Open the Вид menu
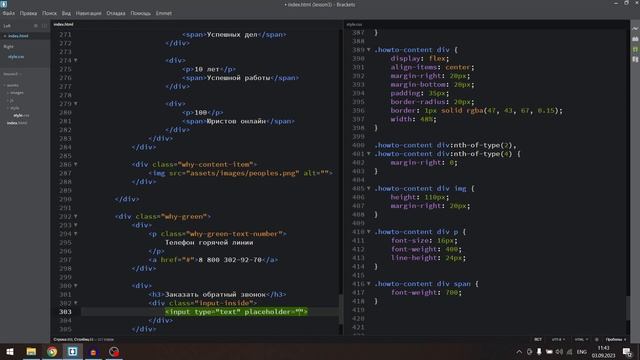The image size is (640, 360). (x=66, y=13)
